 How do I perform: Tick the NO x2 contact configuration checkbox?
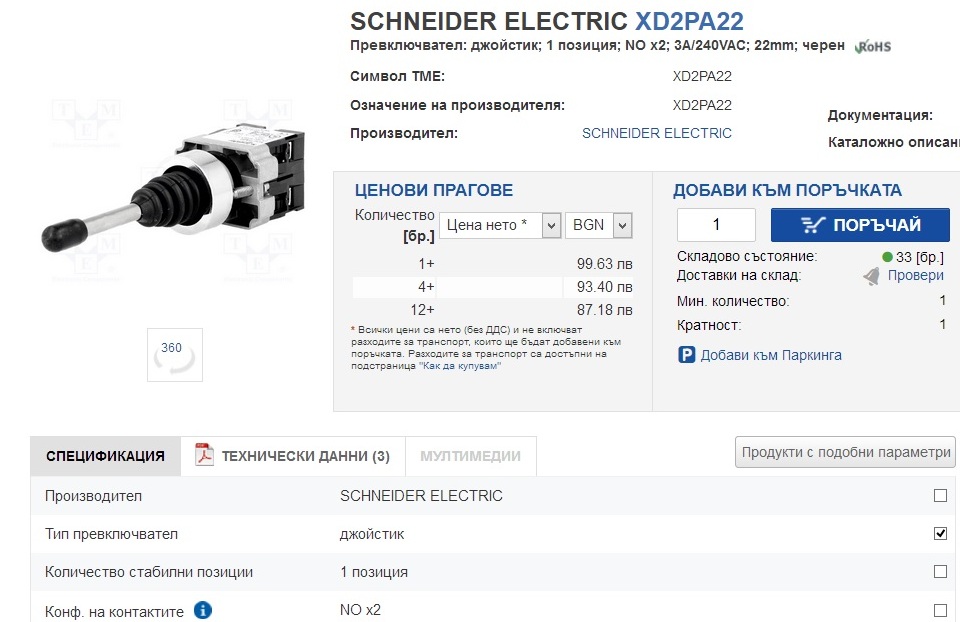(940, 610)
